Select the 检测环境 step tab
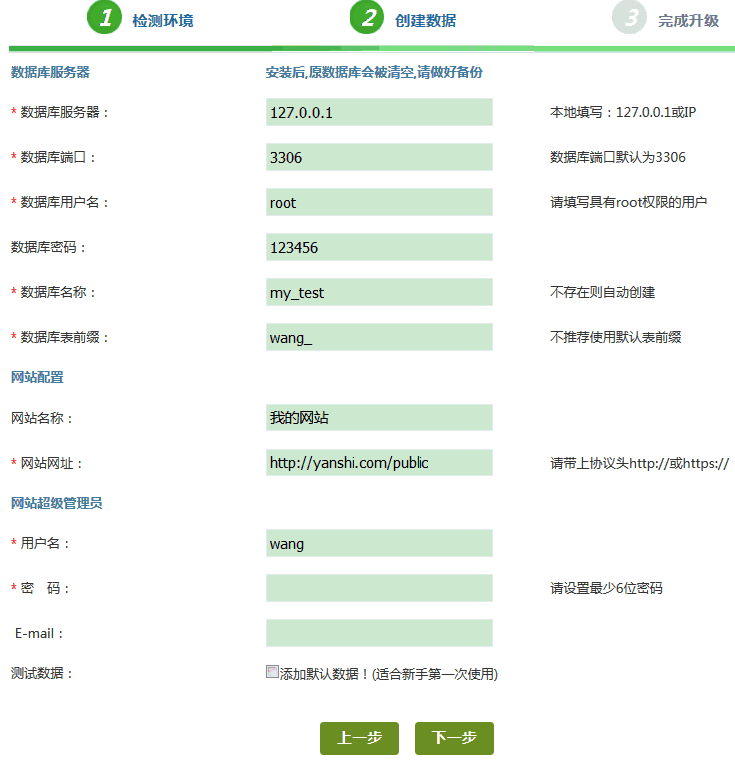The width and height of the screenshot is (735, 763). click(162, 20)
